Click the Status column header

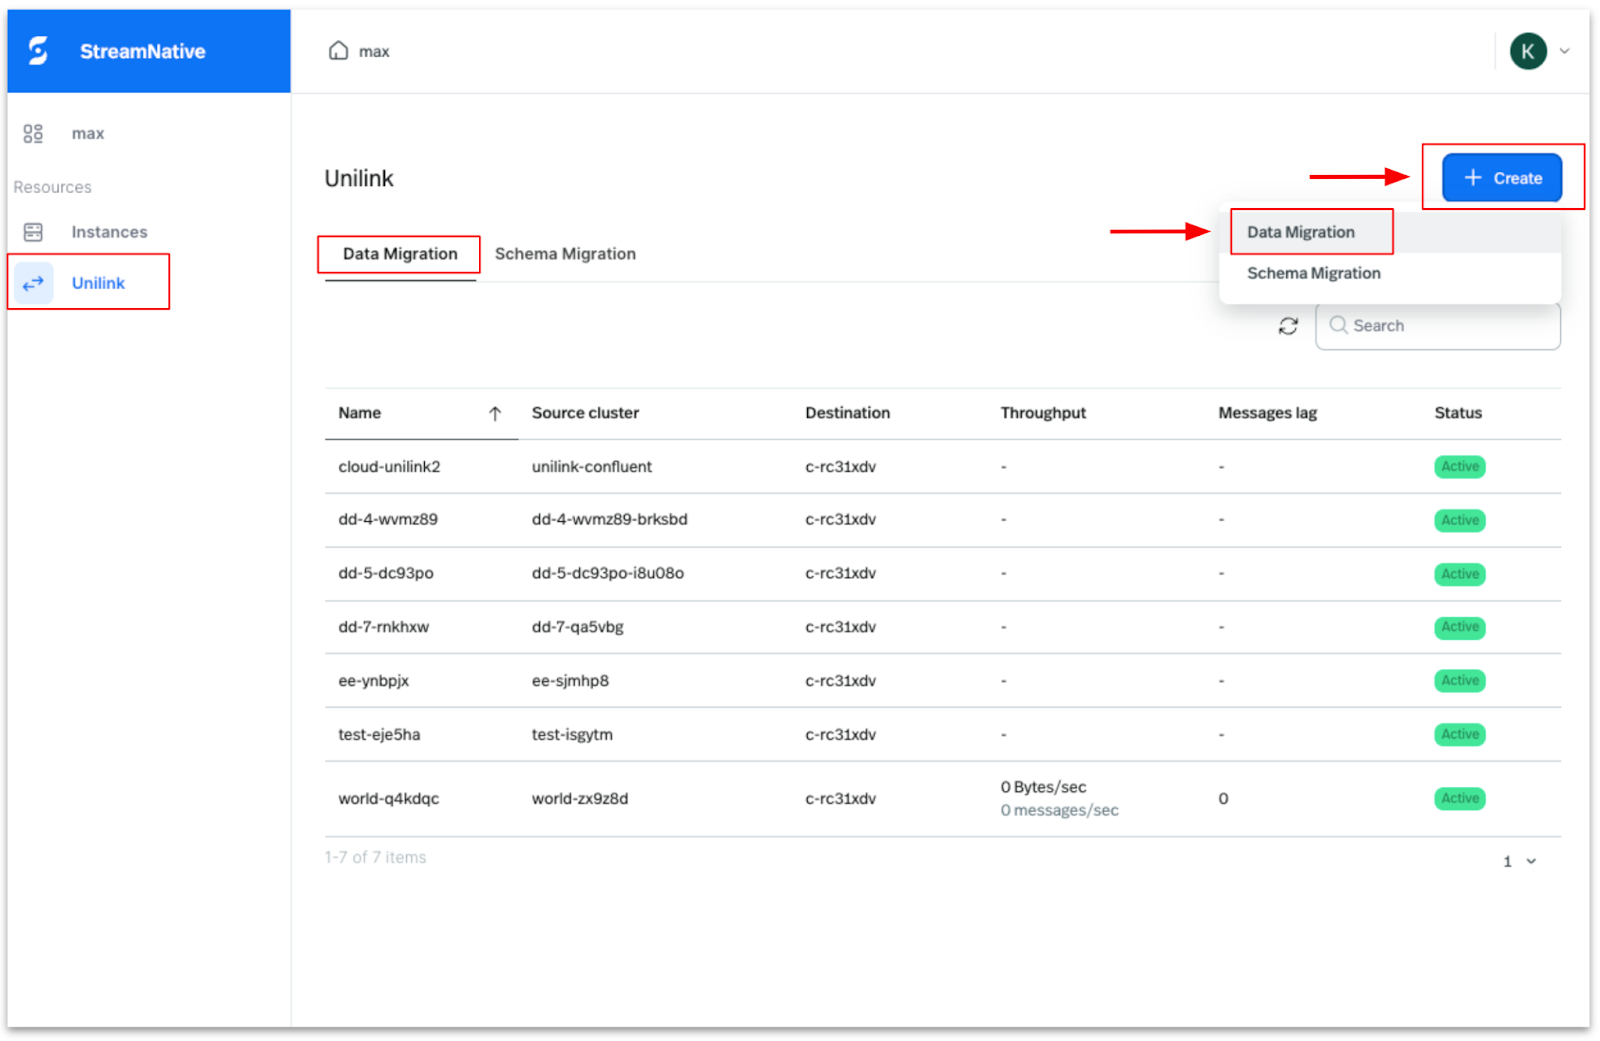1457,413
